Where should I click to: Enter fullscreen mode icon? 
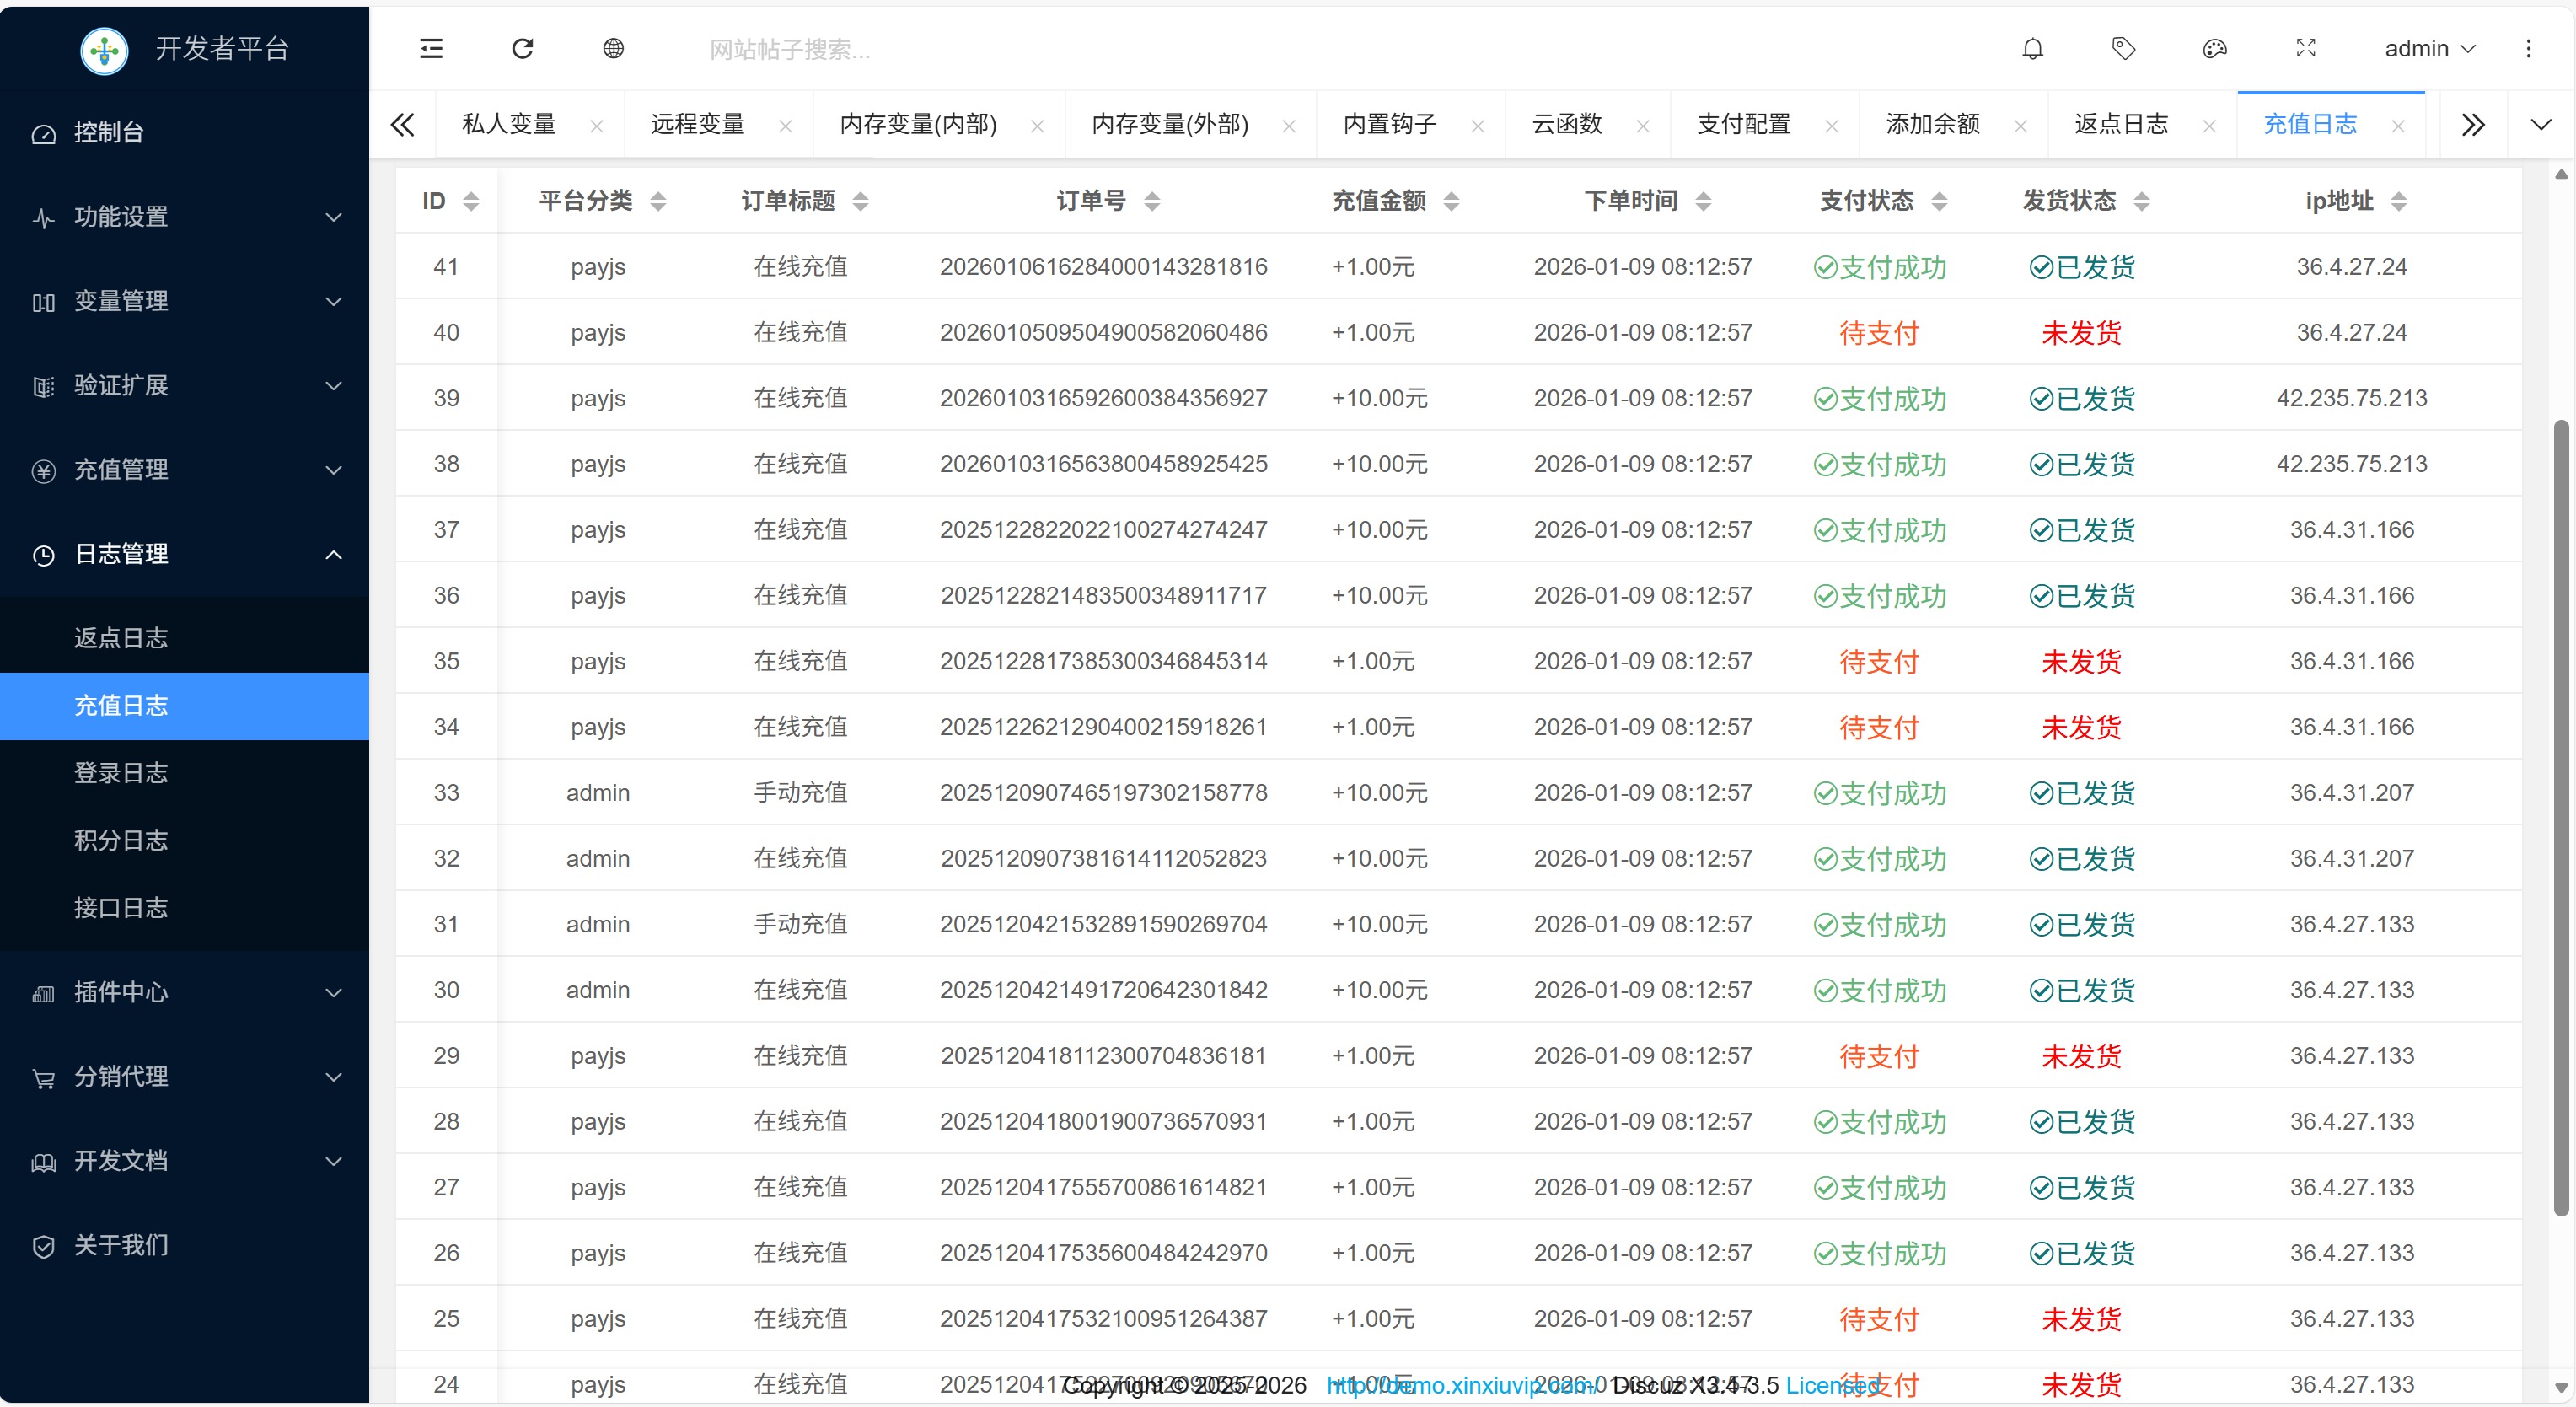(x=2305, y=48)
